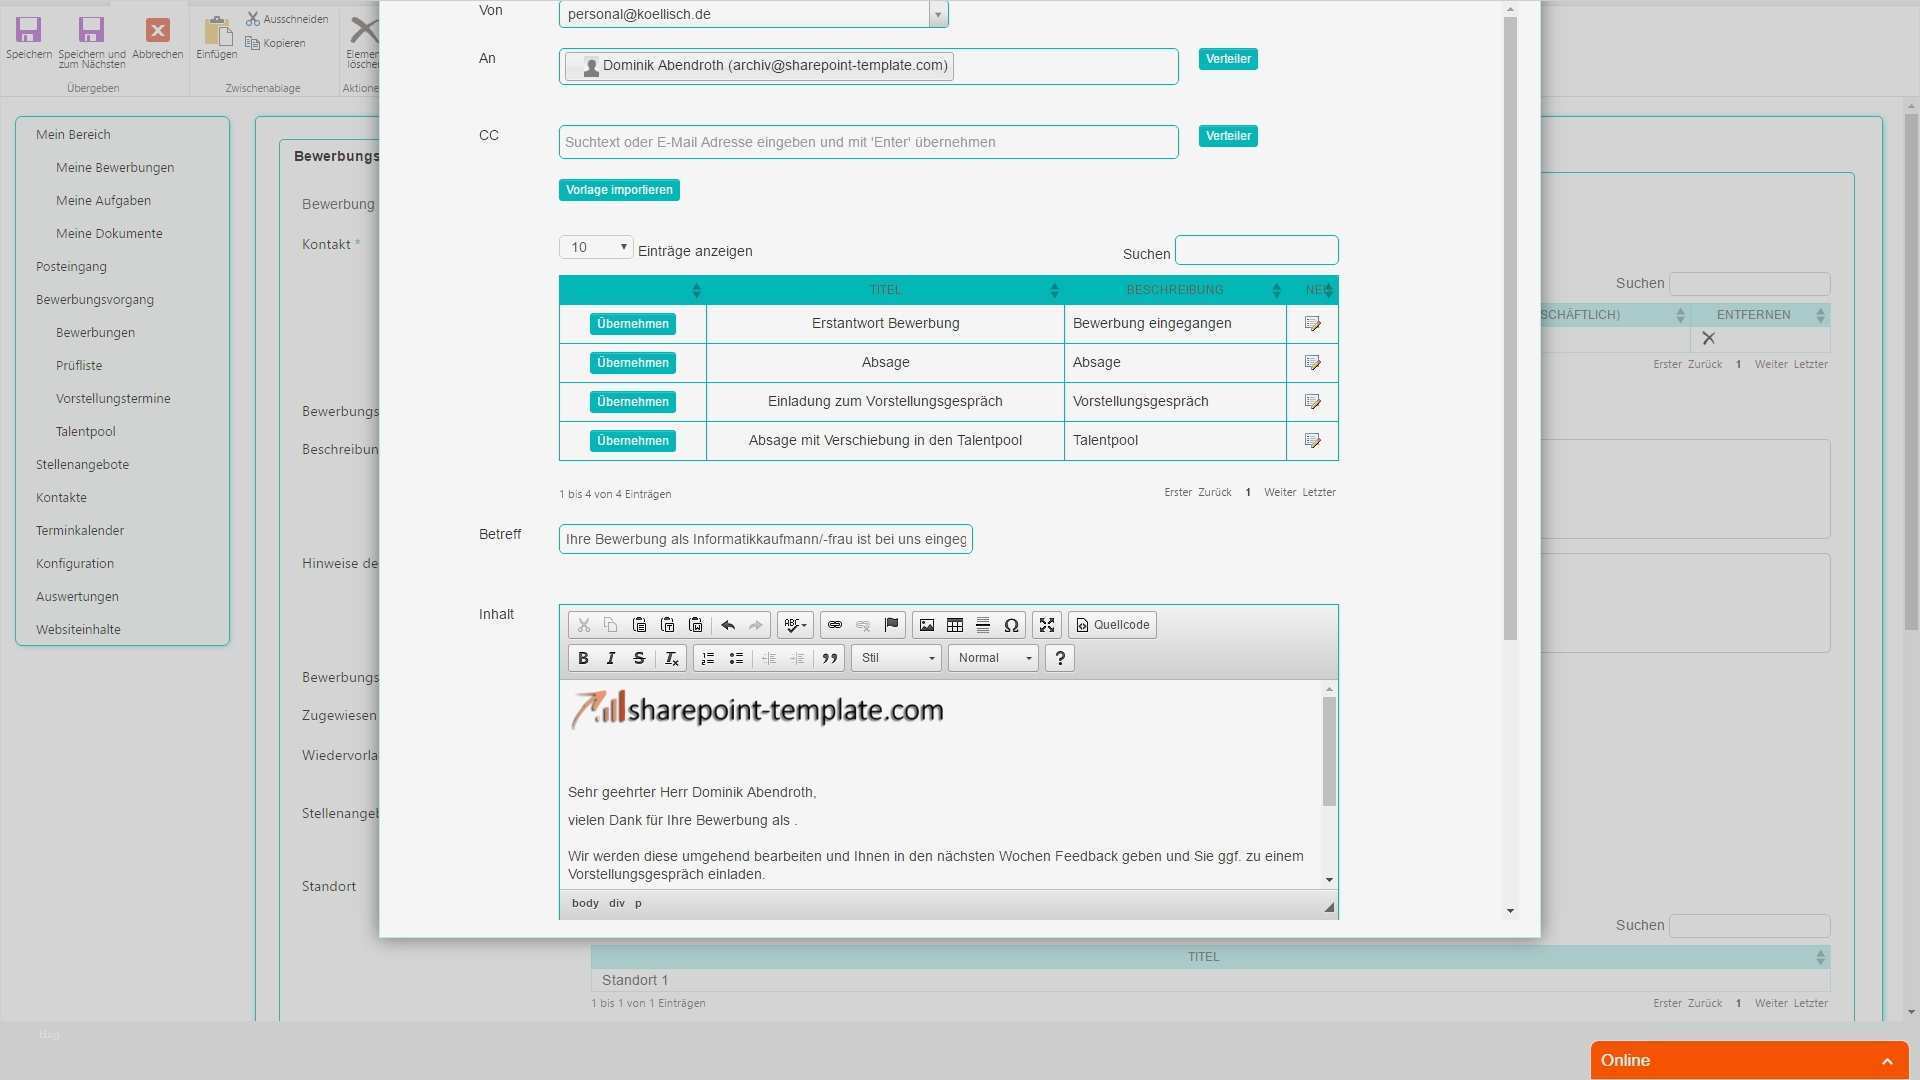Expand the Von sender address dropdown
The image size is (1920, 1080).
(938, 14)
